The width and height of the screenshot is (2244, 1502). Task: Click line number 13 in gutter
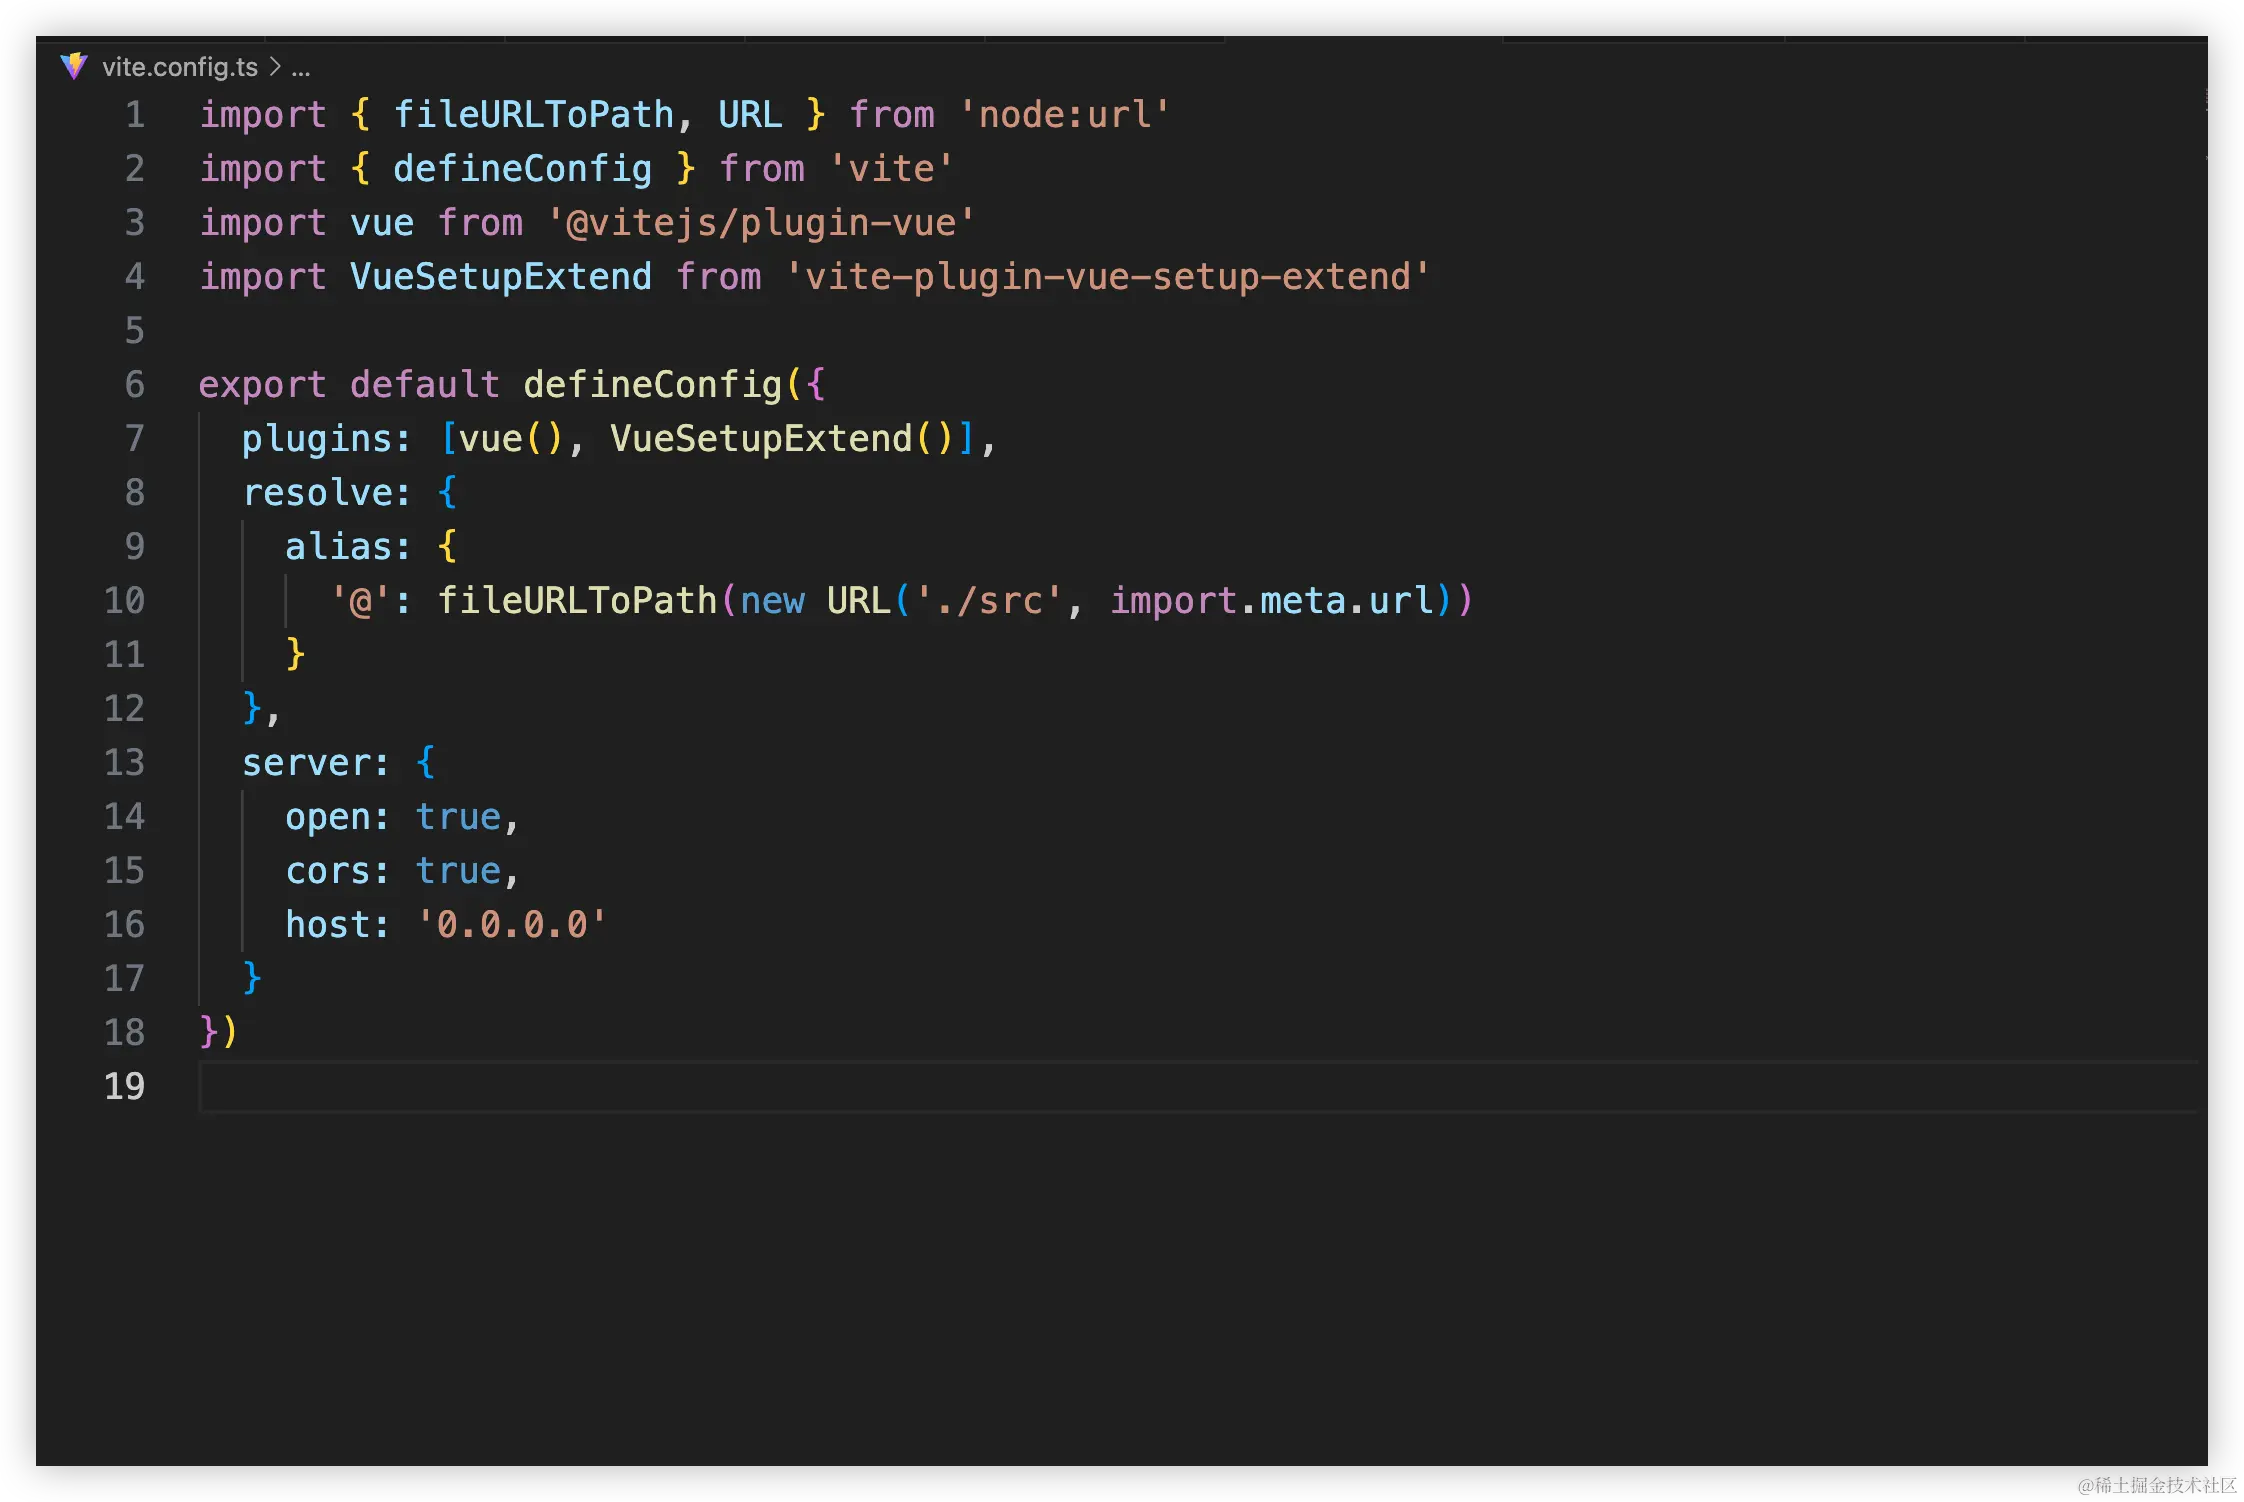124,763
